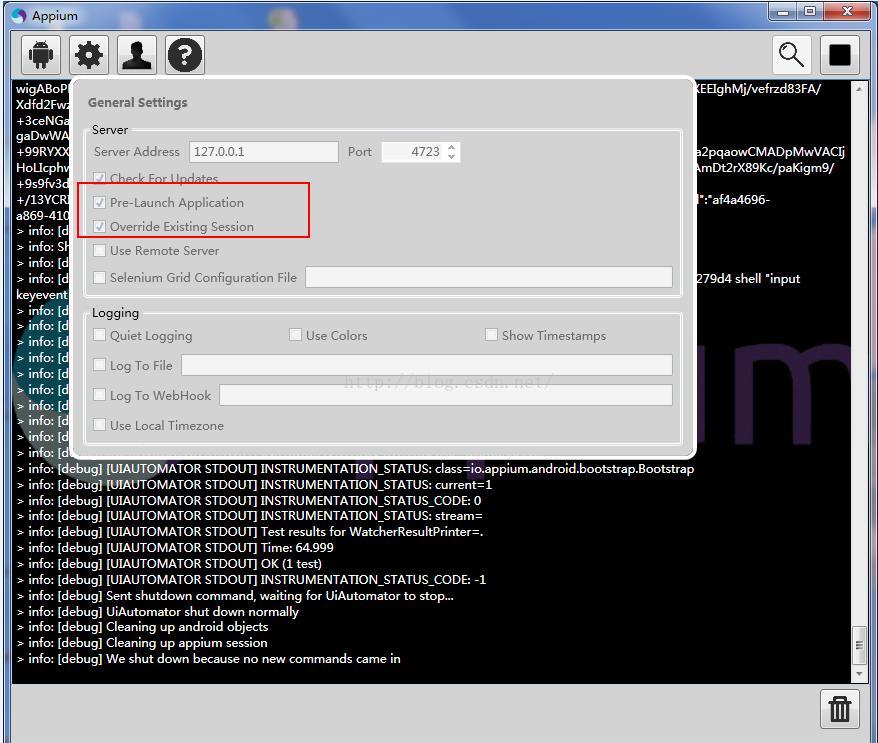Click log line 'Cleaning up appium session'

pyautogui.click(x=142, y=643)
